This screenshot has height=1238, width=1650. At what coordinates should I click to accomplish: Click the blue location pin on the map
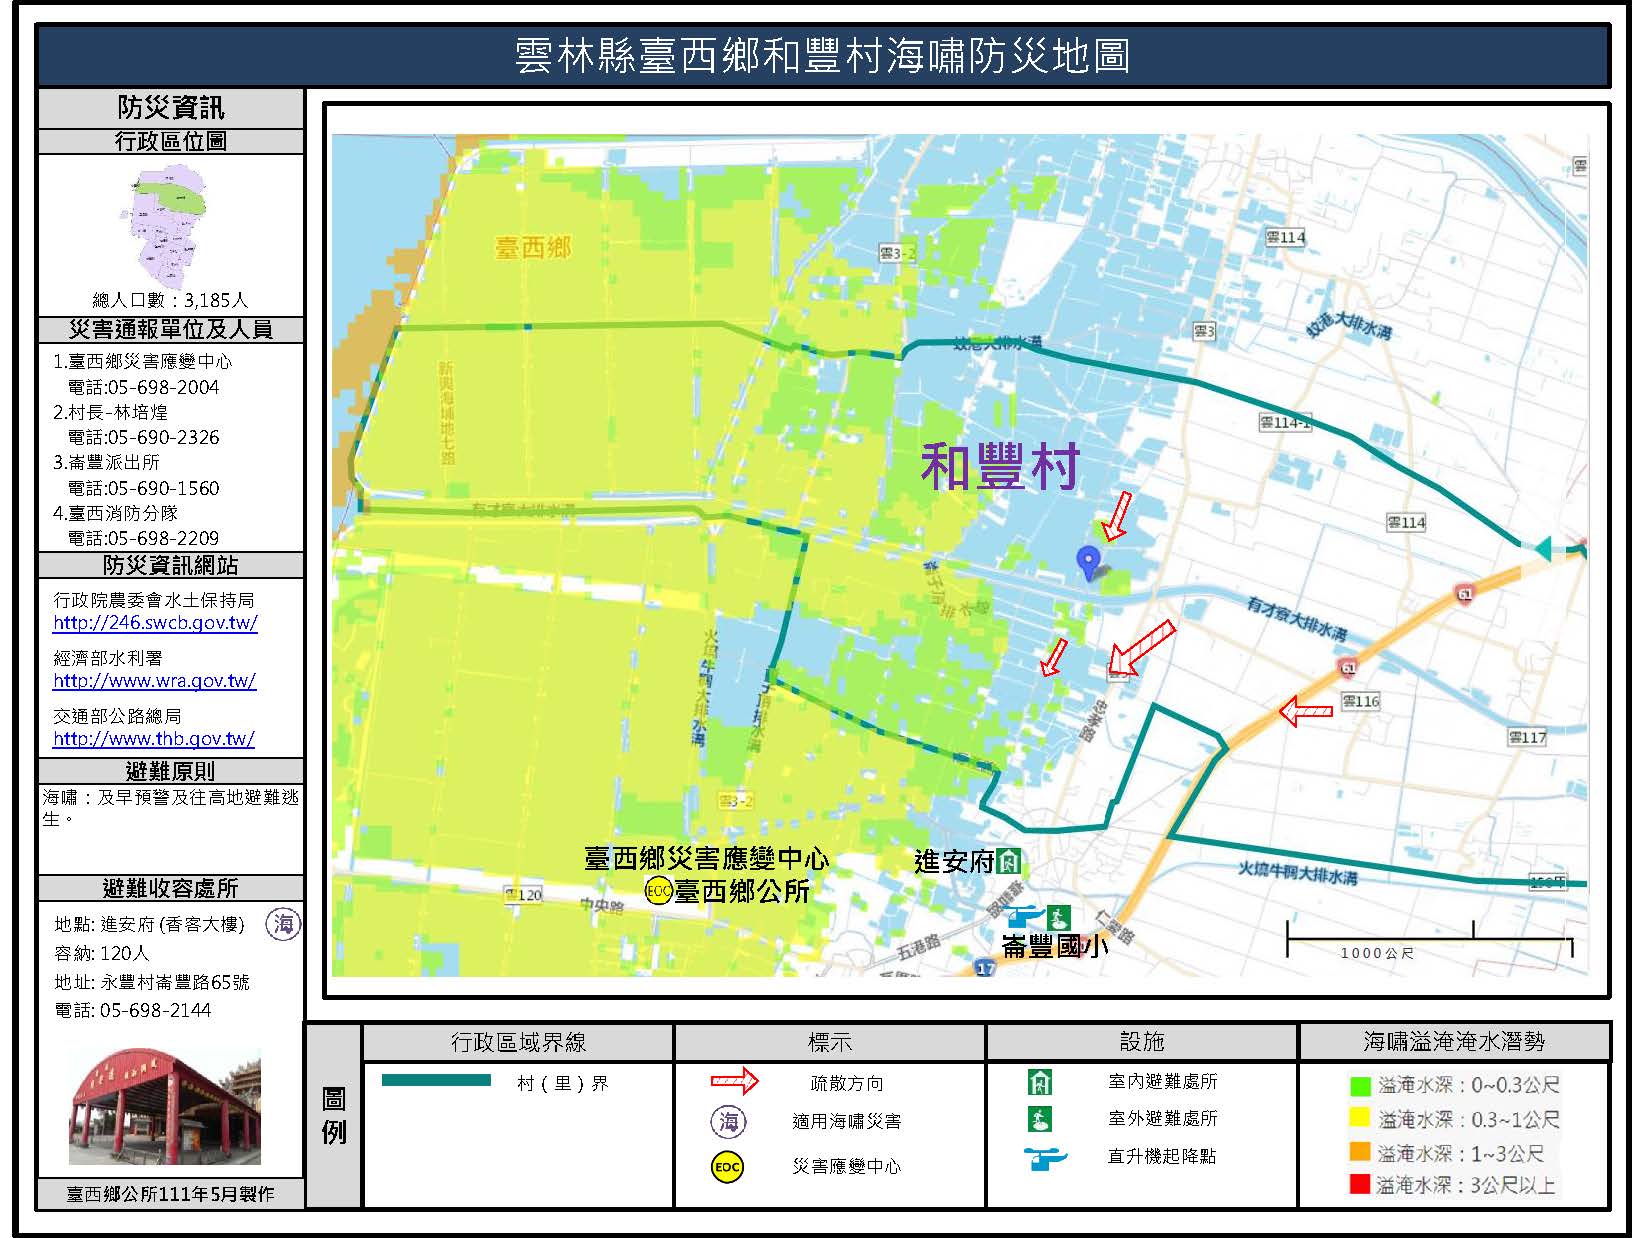point(1089,563)
